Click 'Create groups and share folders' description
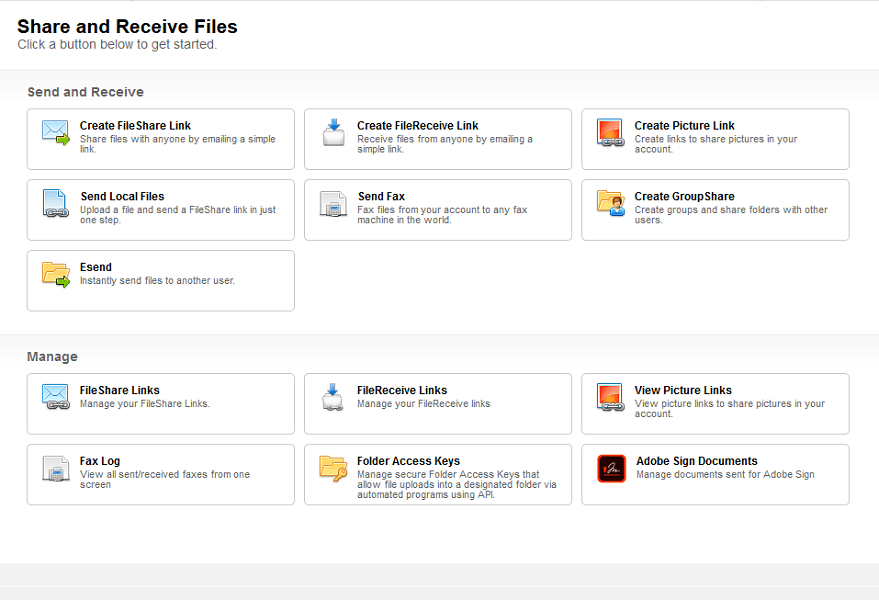The height and width of the screenshot is (600, 879). (731, 215)
